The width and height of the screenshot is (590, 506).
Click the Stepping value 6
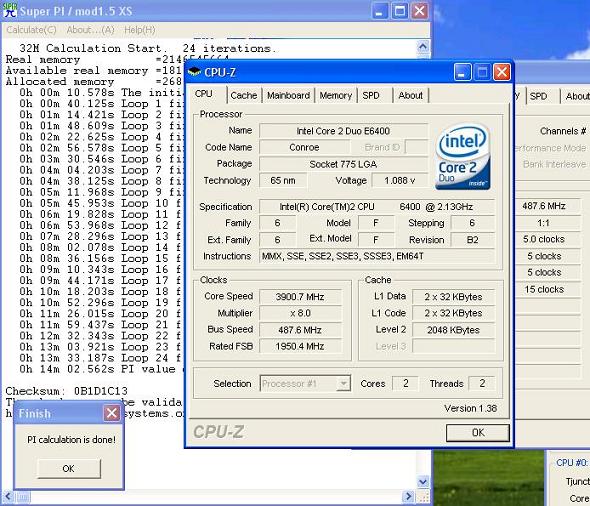click(x=472, y=223)
